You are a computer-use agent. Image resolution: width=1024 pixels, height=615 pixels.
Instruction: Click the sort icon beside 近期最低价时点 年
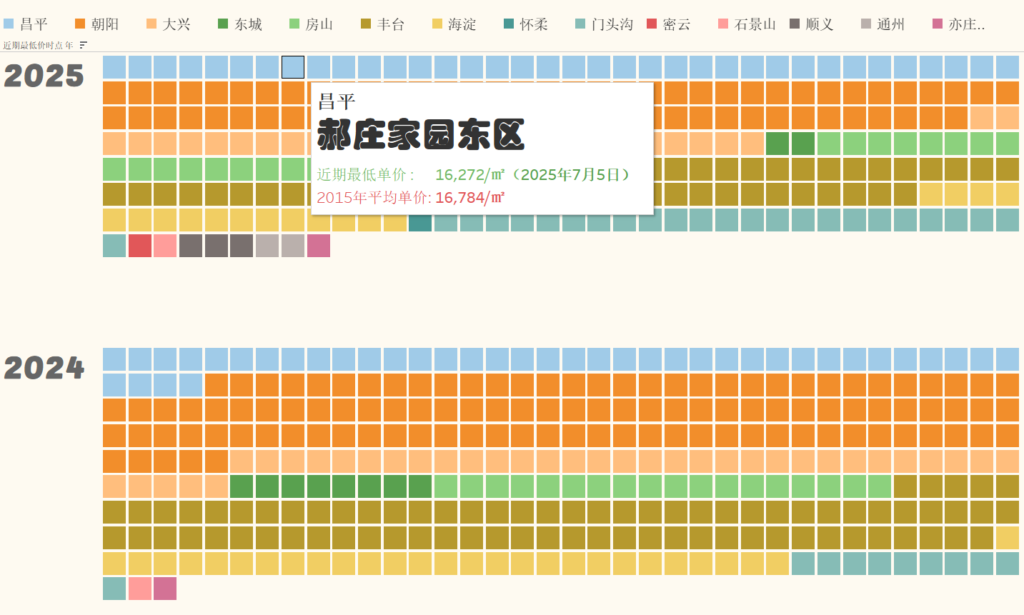coord(83,45)
